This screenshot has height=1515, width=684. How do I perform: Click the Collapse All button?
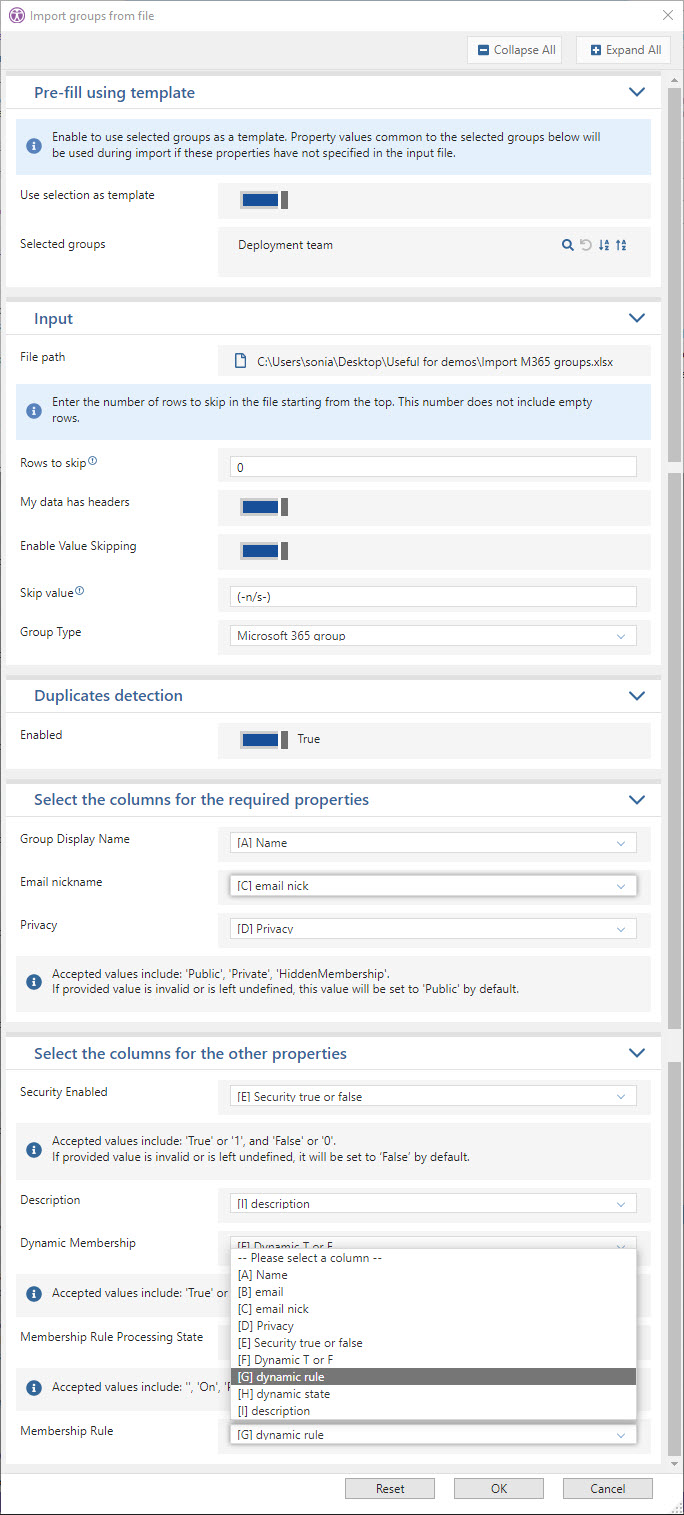(515, 50)
